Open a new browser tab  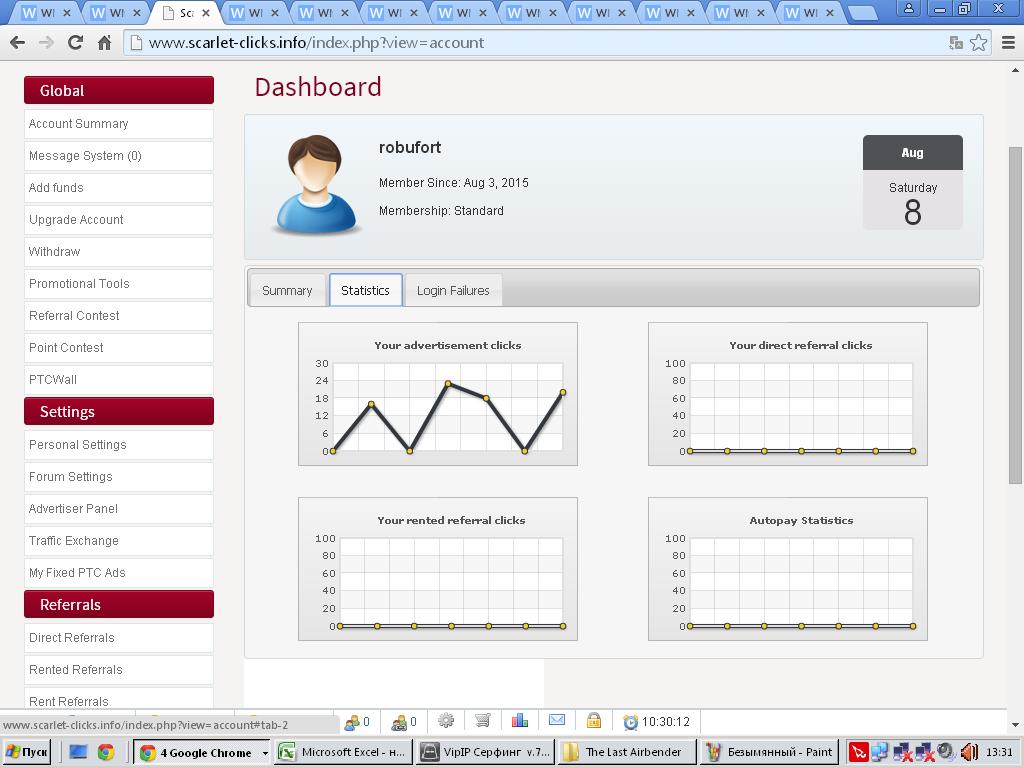click(x=864, y=13)
